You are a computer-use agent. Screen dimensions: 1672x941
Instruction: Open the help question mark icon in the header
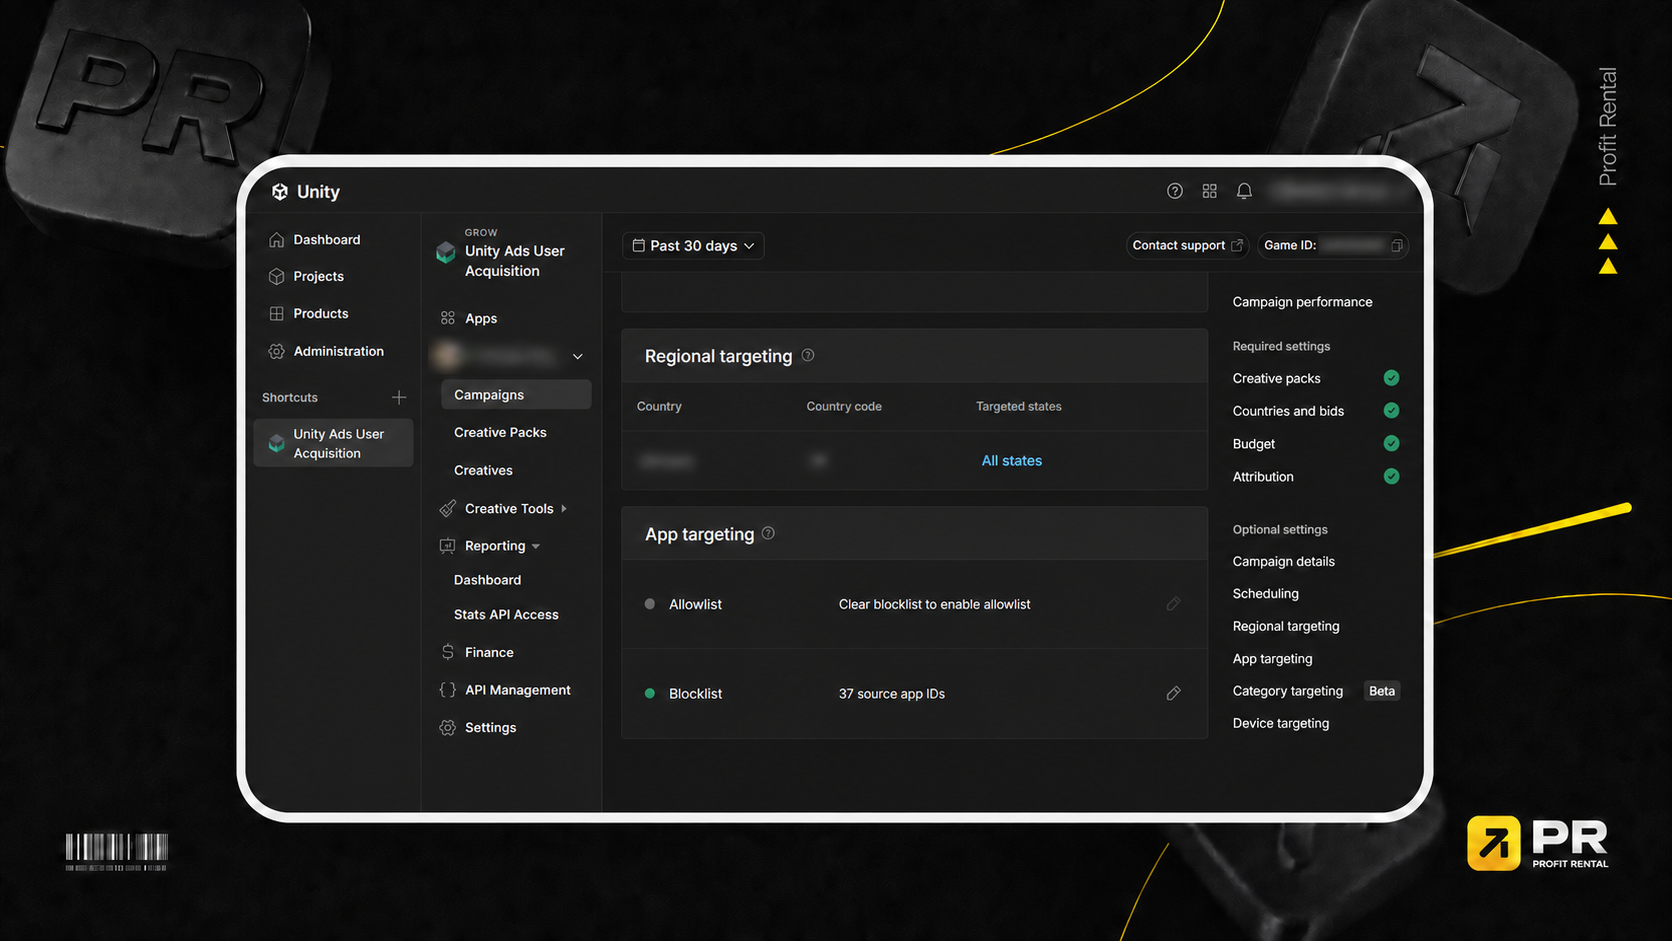pos(1175,191)
